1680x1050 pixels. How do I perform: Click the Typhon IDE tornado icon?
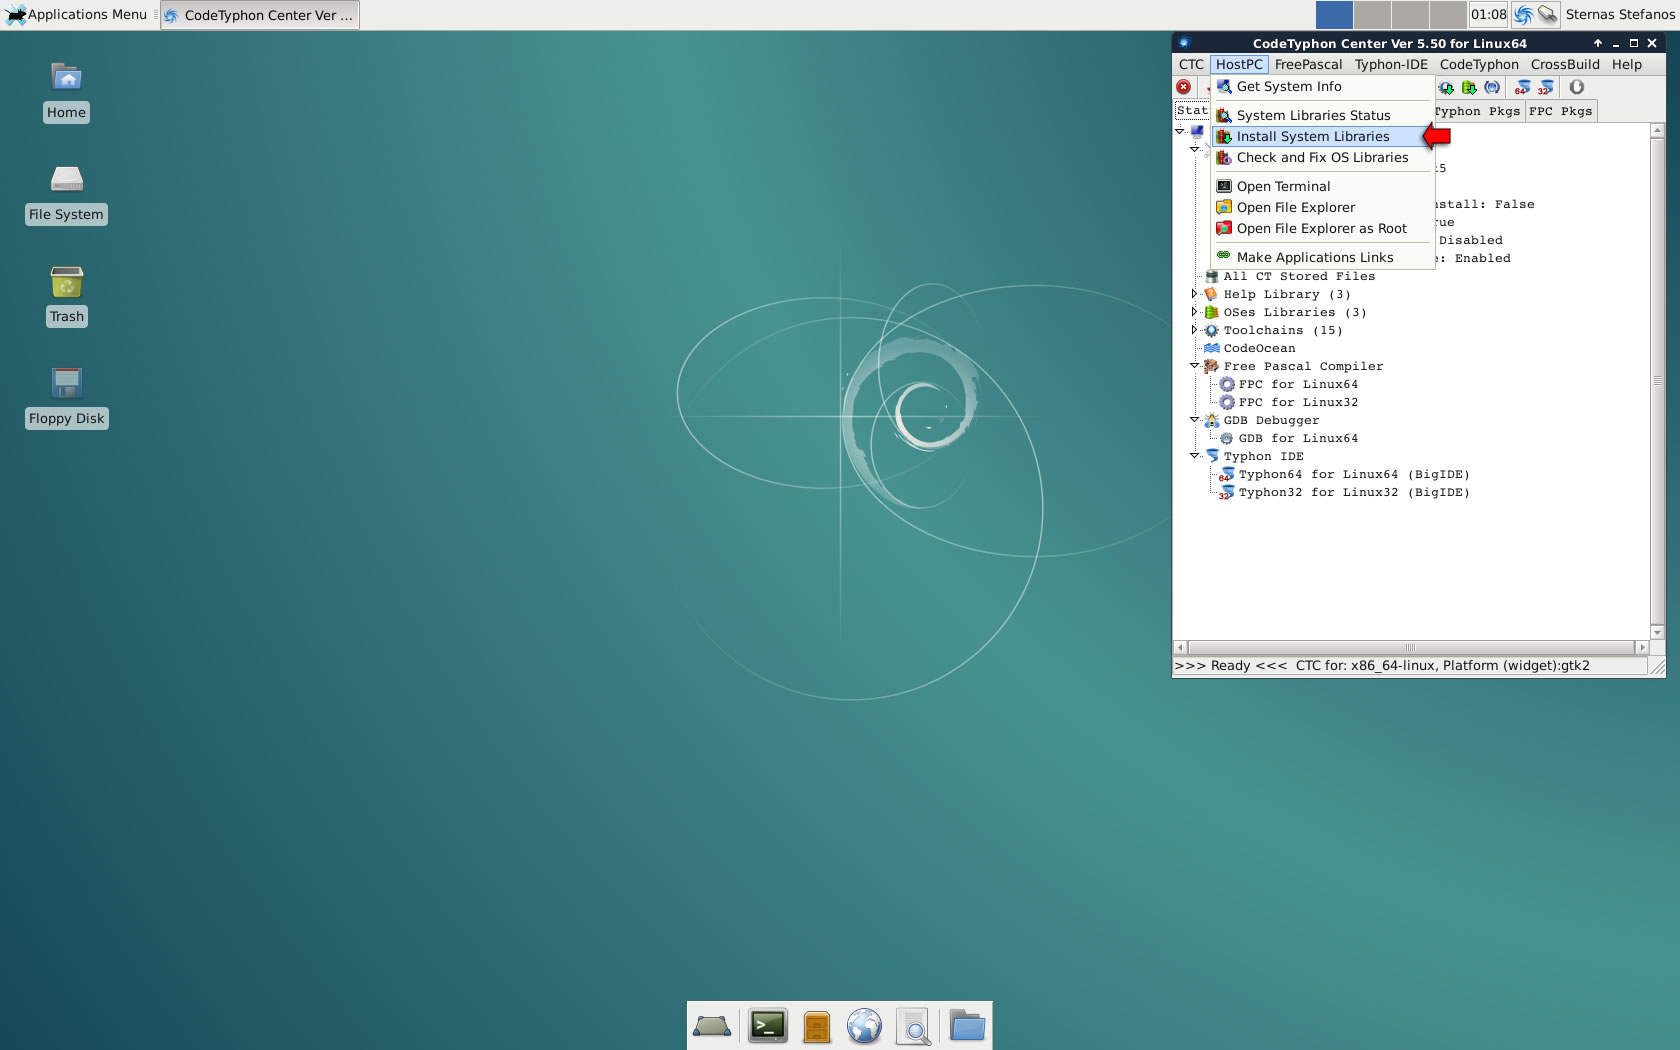click(x=1211, y=456)
